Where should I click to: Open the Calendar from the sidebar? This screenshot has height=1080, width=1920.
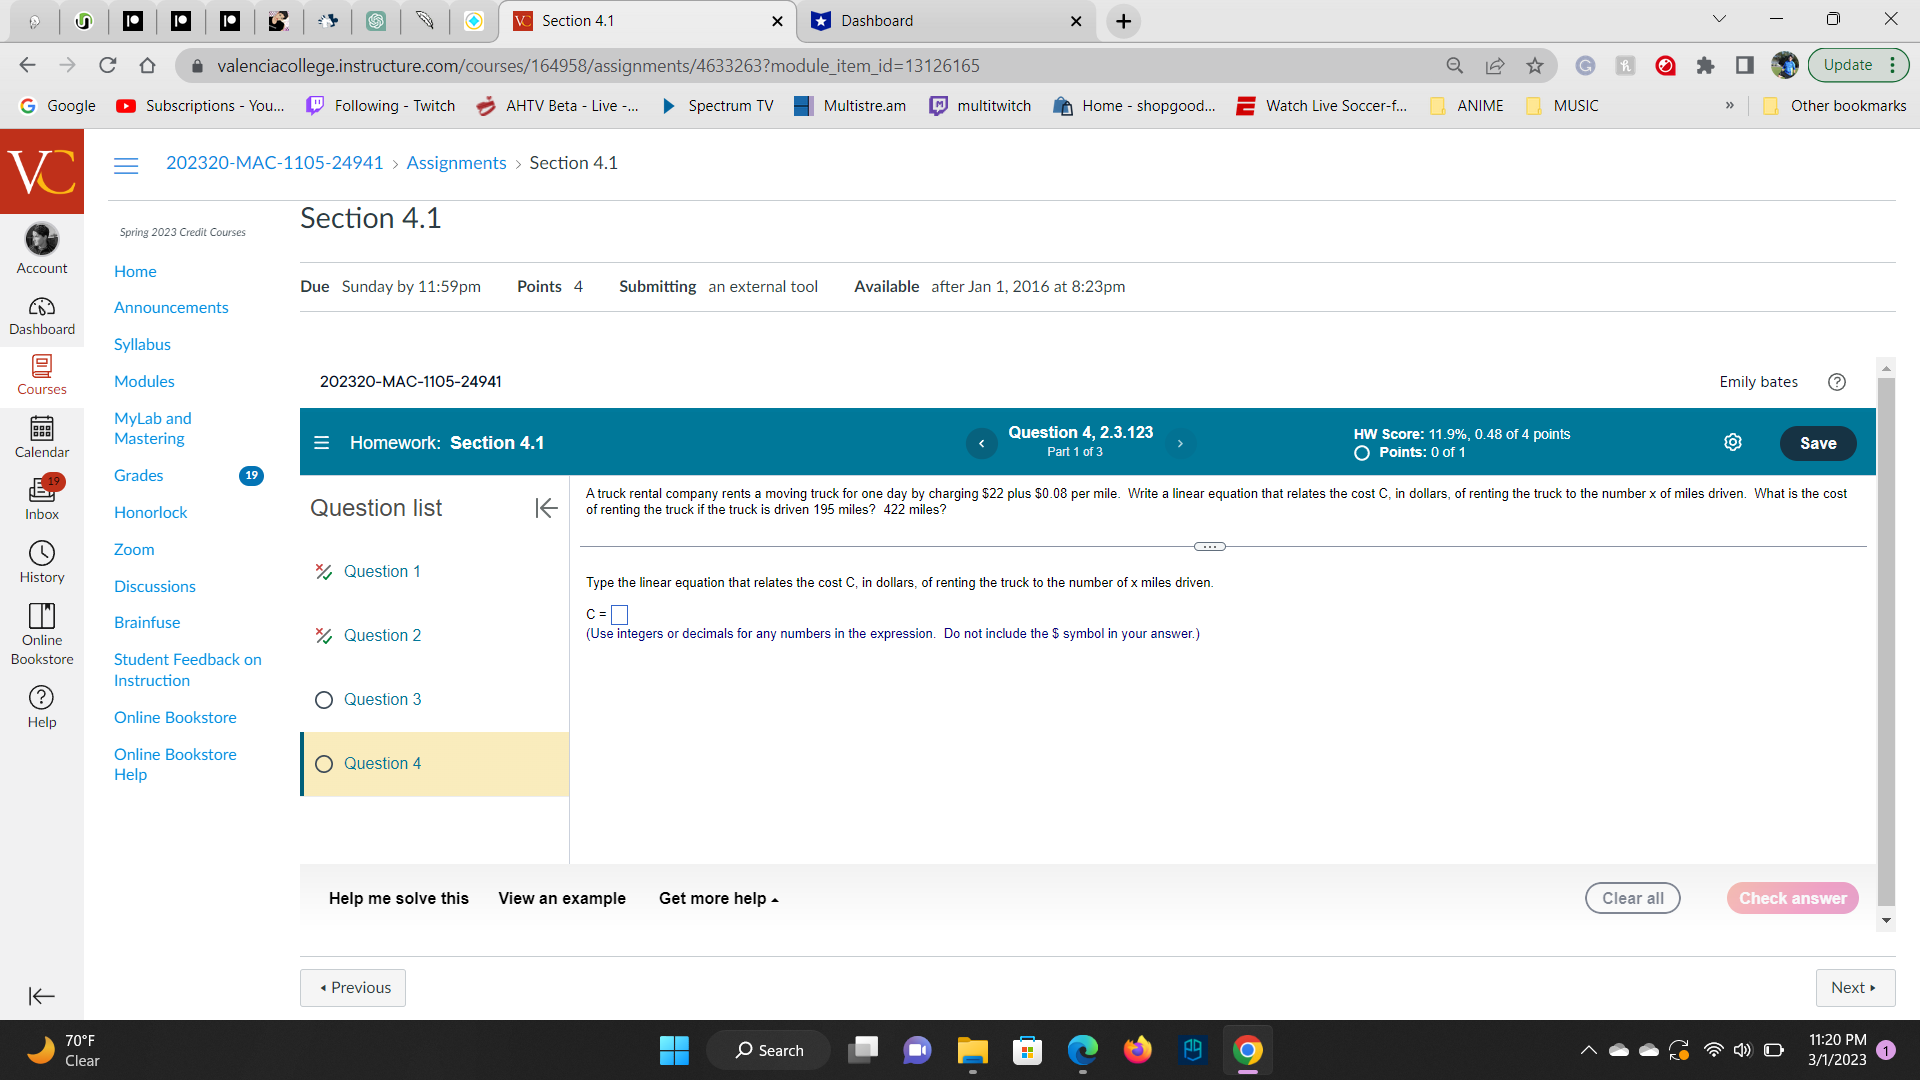[x=41, y=437]
